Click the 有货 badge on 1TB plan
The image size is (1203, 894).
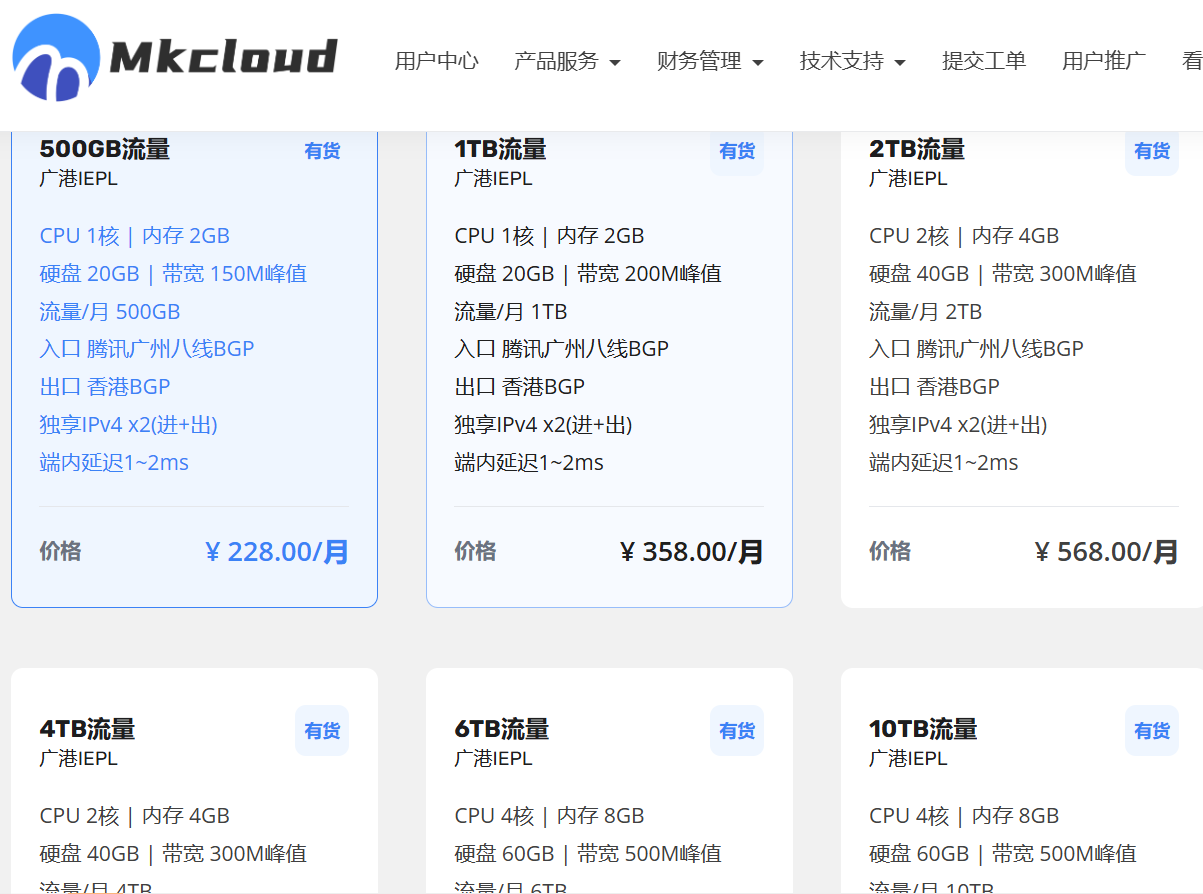point(737,151)
